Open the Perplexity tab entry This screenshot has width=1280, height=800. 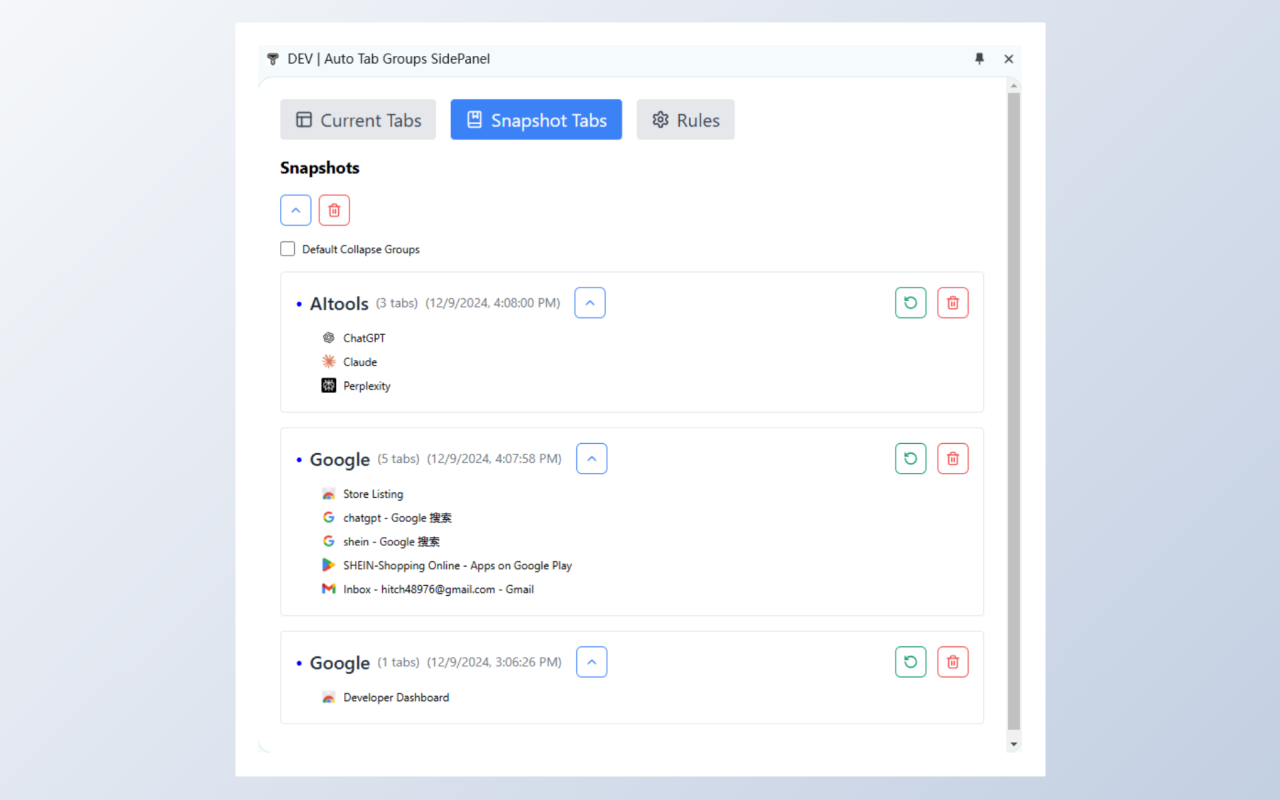[366, 386]
